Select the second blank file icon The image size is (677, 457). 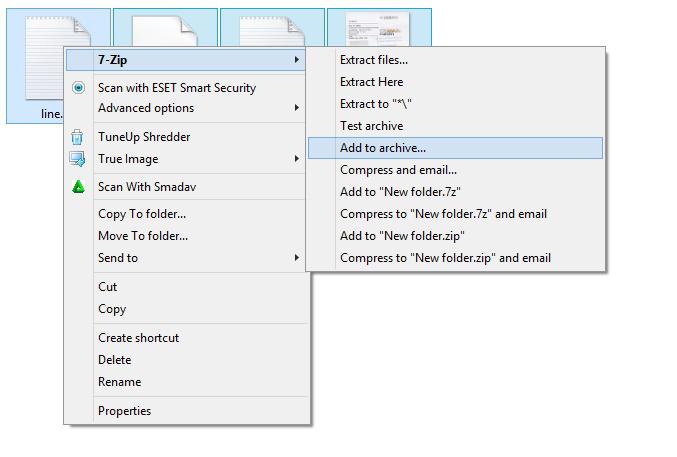coord(165,28)
